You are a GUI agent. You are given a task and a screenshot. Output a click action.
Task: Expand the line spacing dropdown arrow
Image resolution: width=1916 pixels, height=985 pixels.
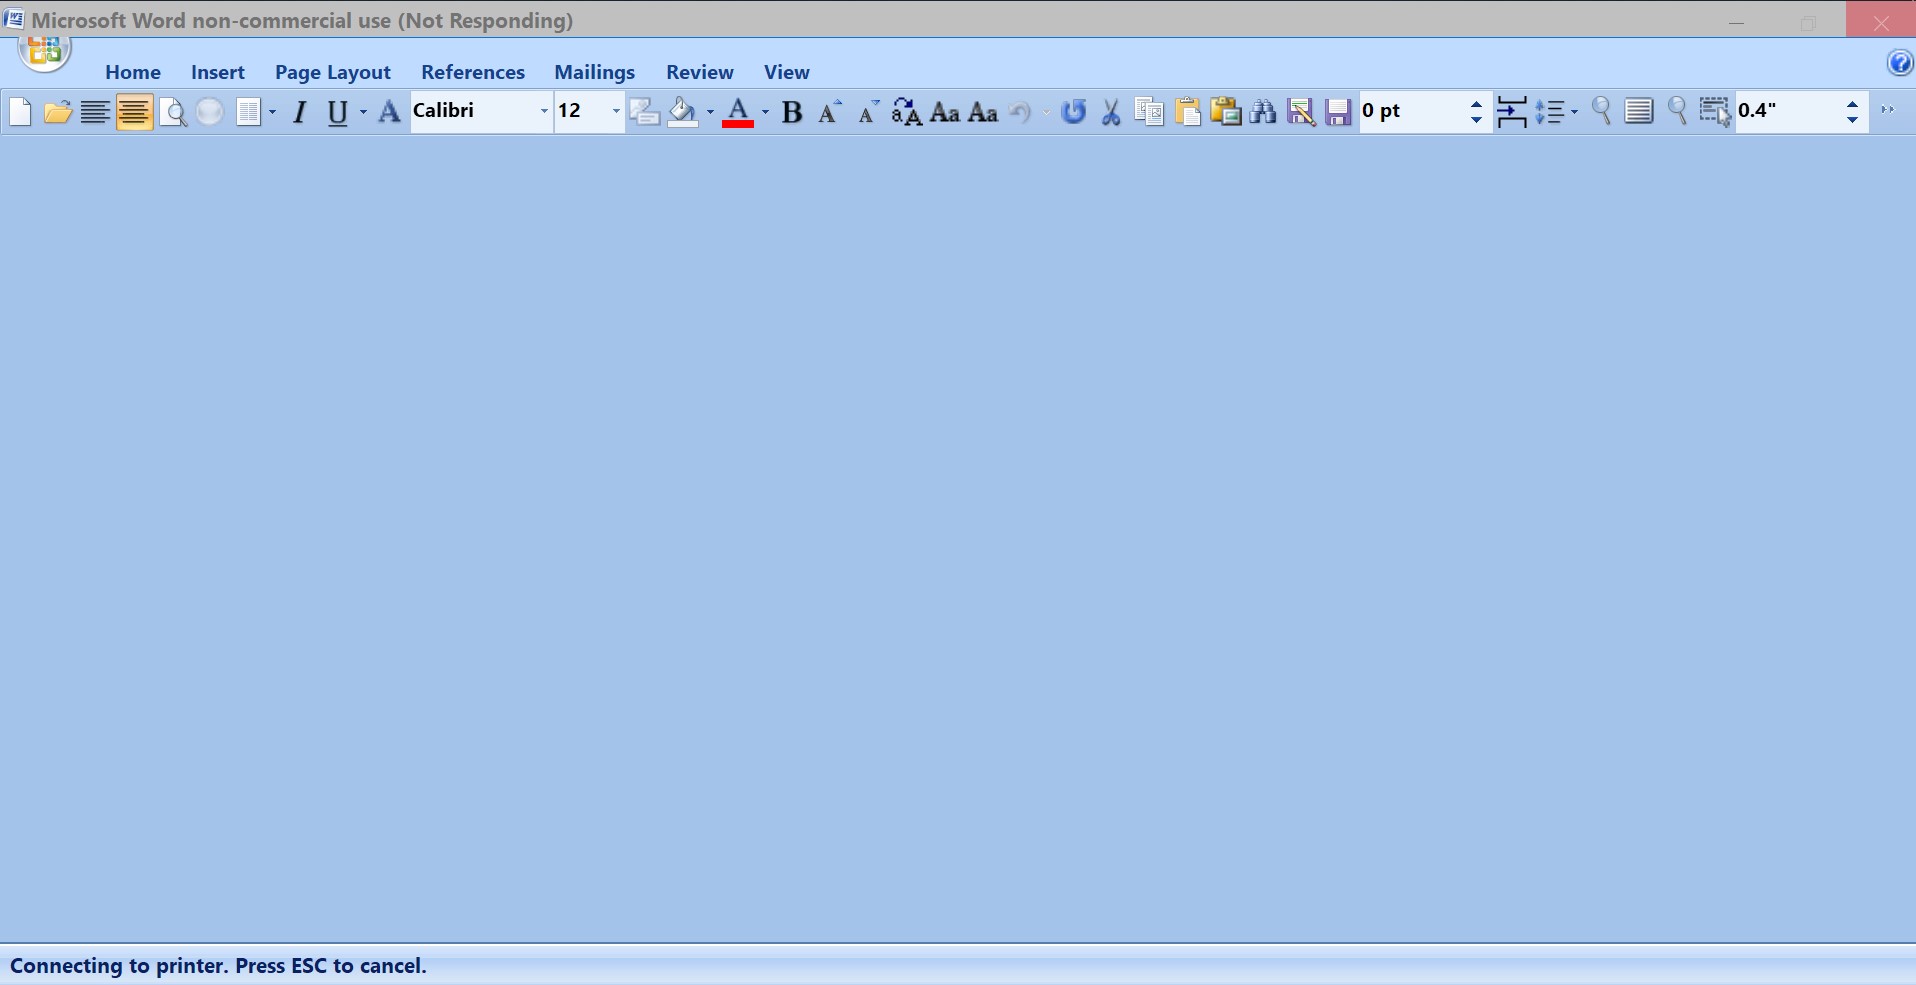1574,112
